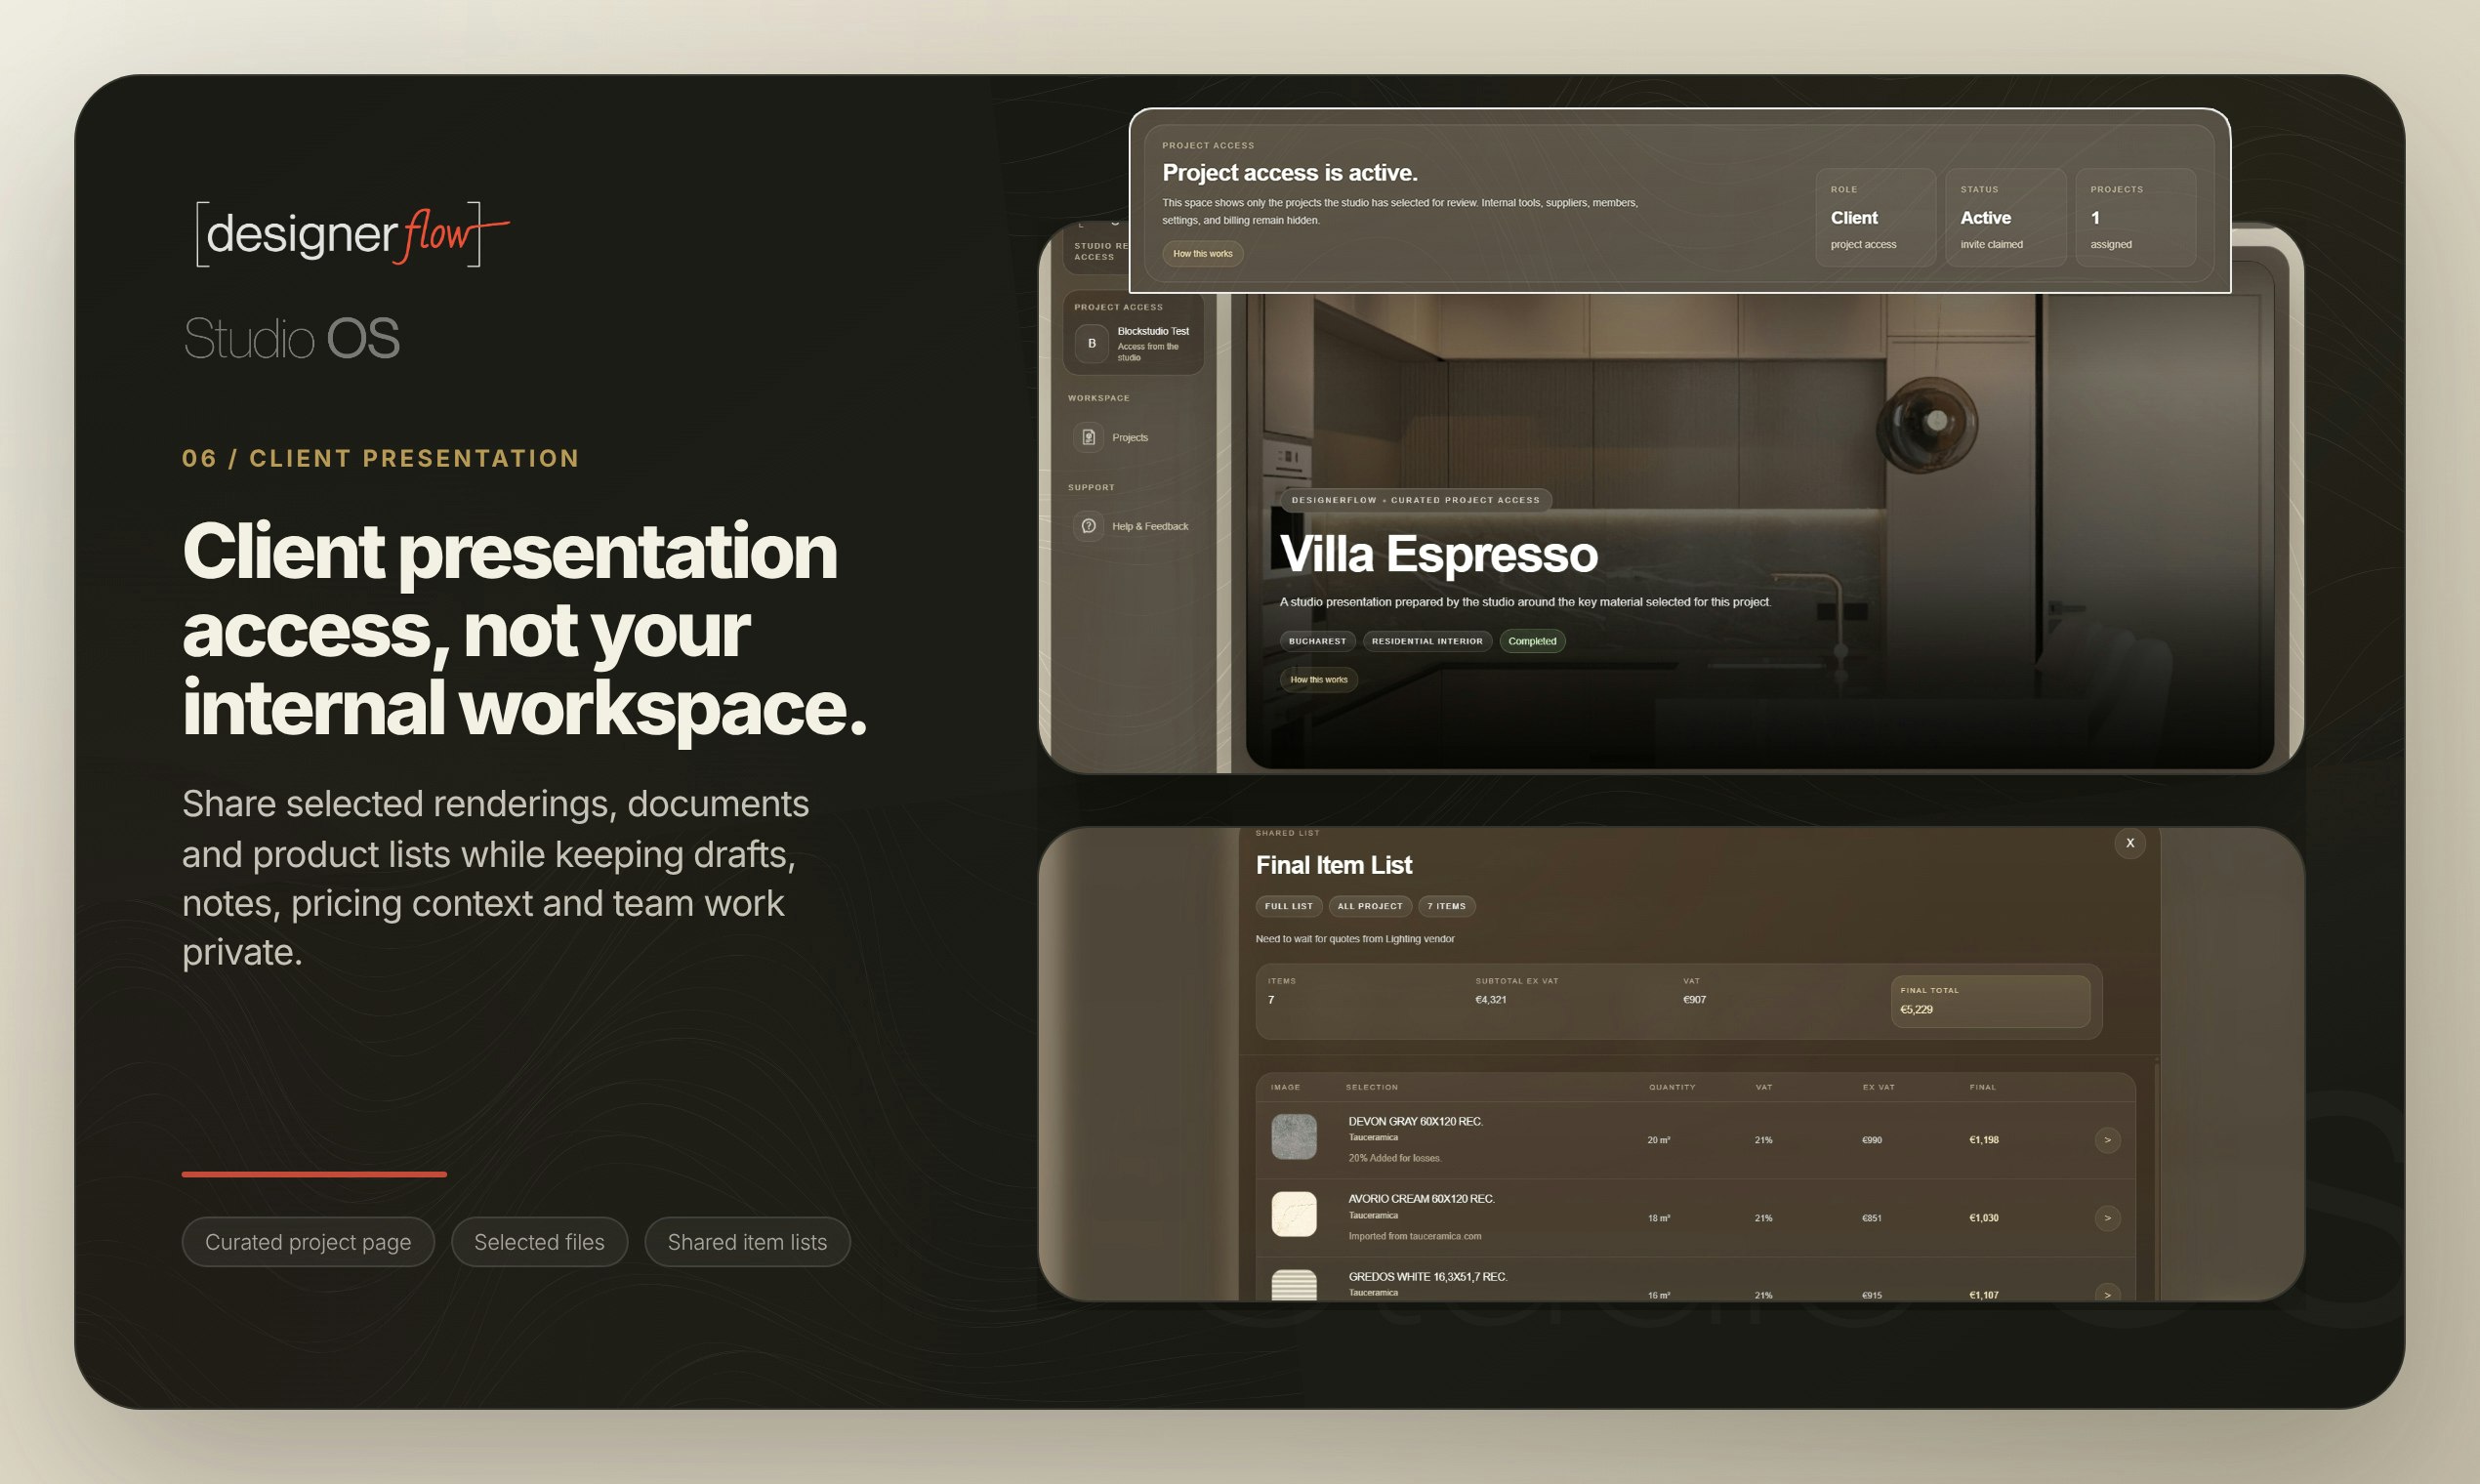Select the Blockstudio Test "B" avatar
Image resolution: width=2480 pixels, height=1484 pixels.
(1092, 343)
